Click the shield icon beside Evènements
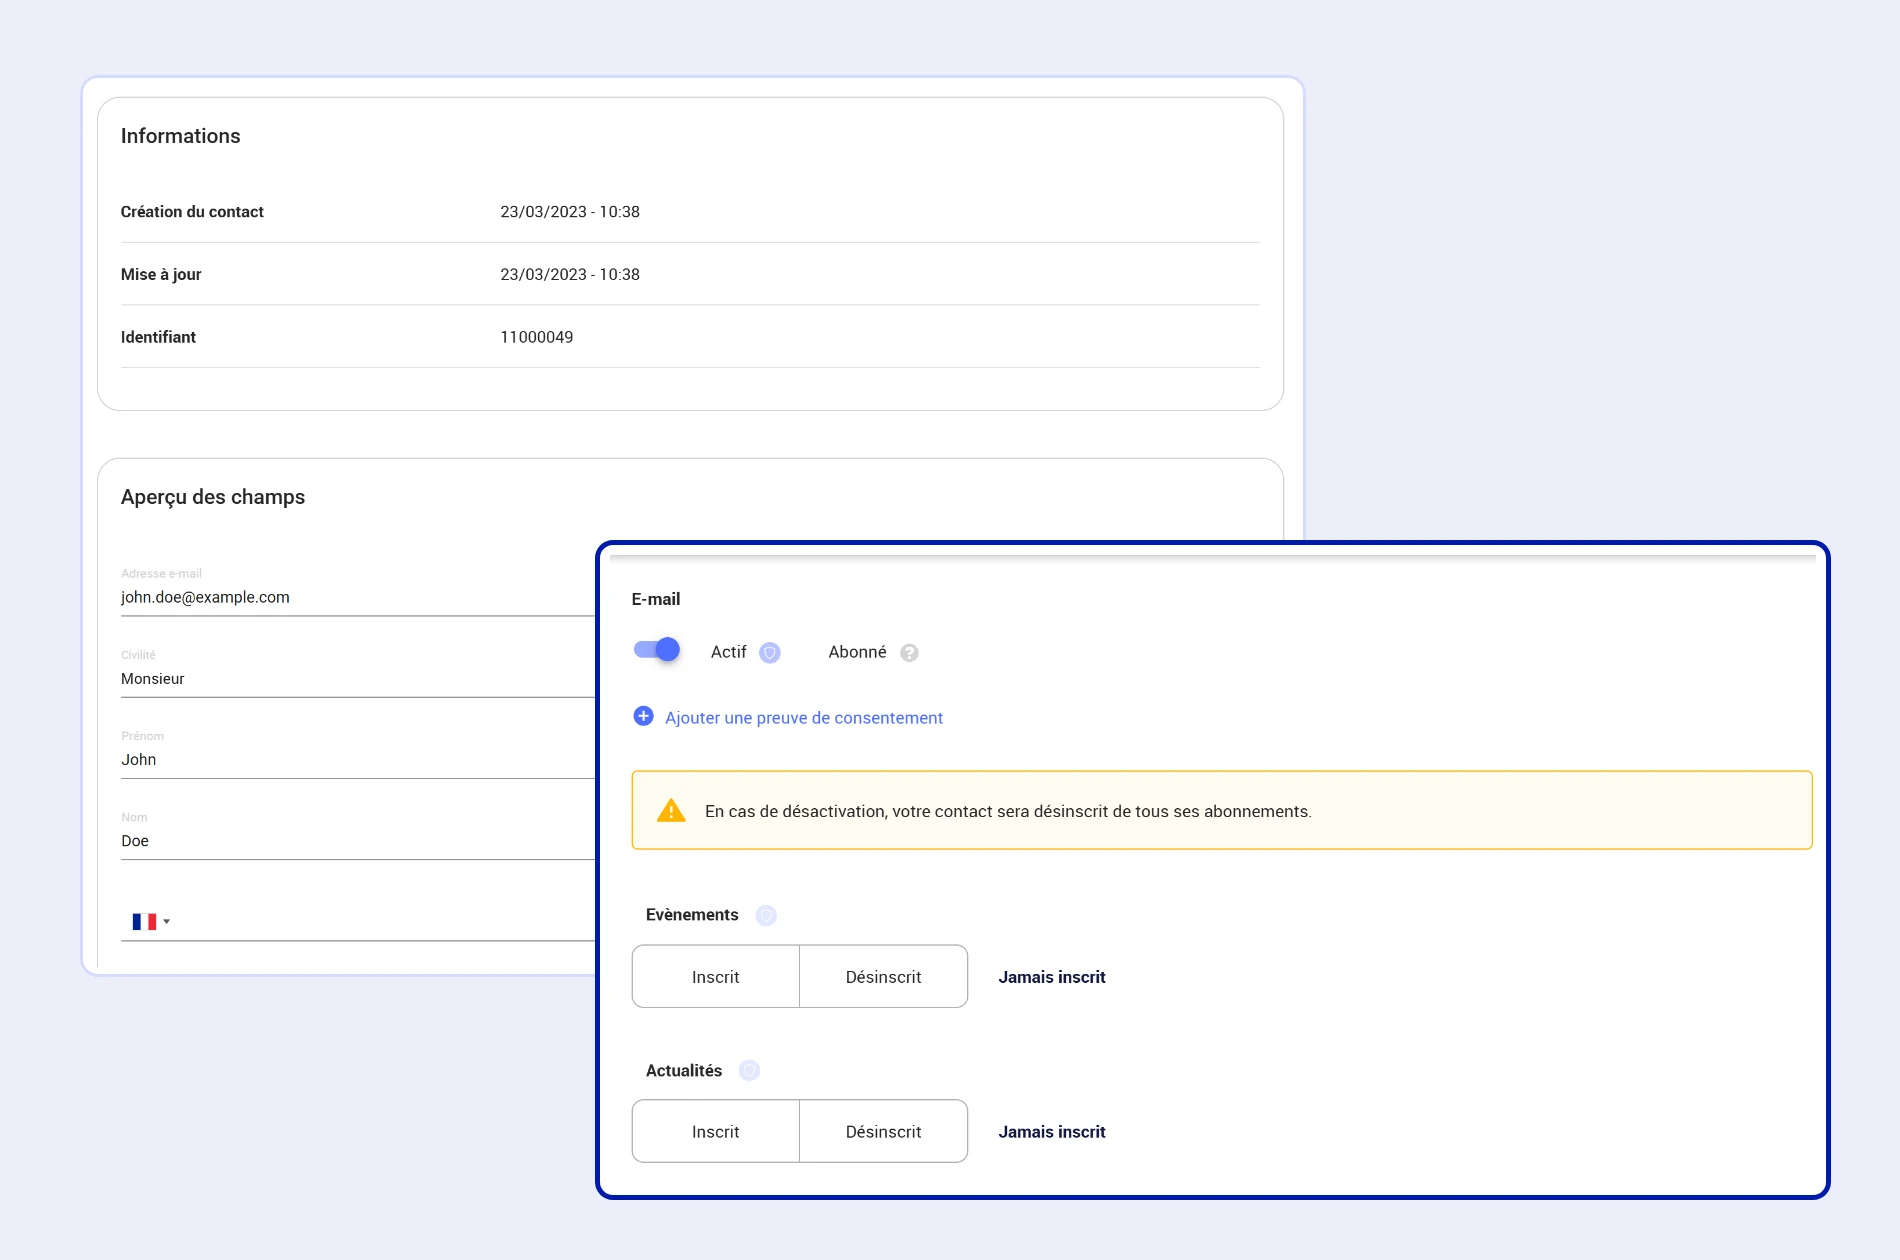This screenshot has width=1900, height=1260. pyautogui.click(x=766, y=915)
